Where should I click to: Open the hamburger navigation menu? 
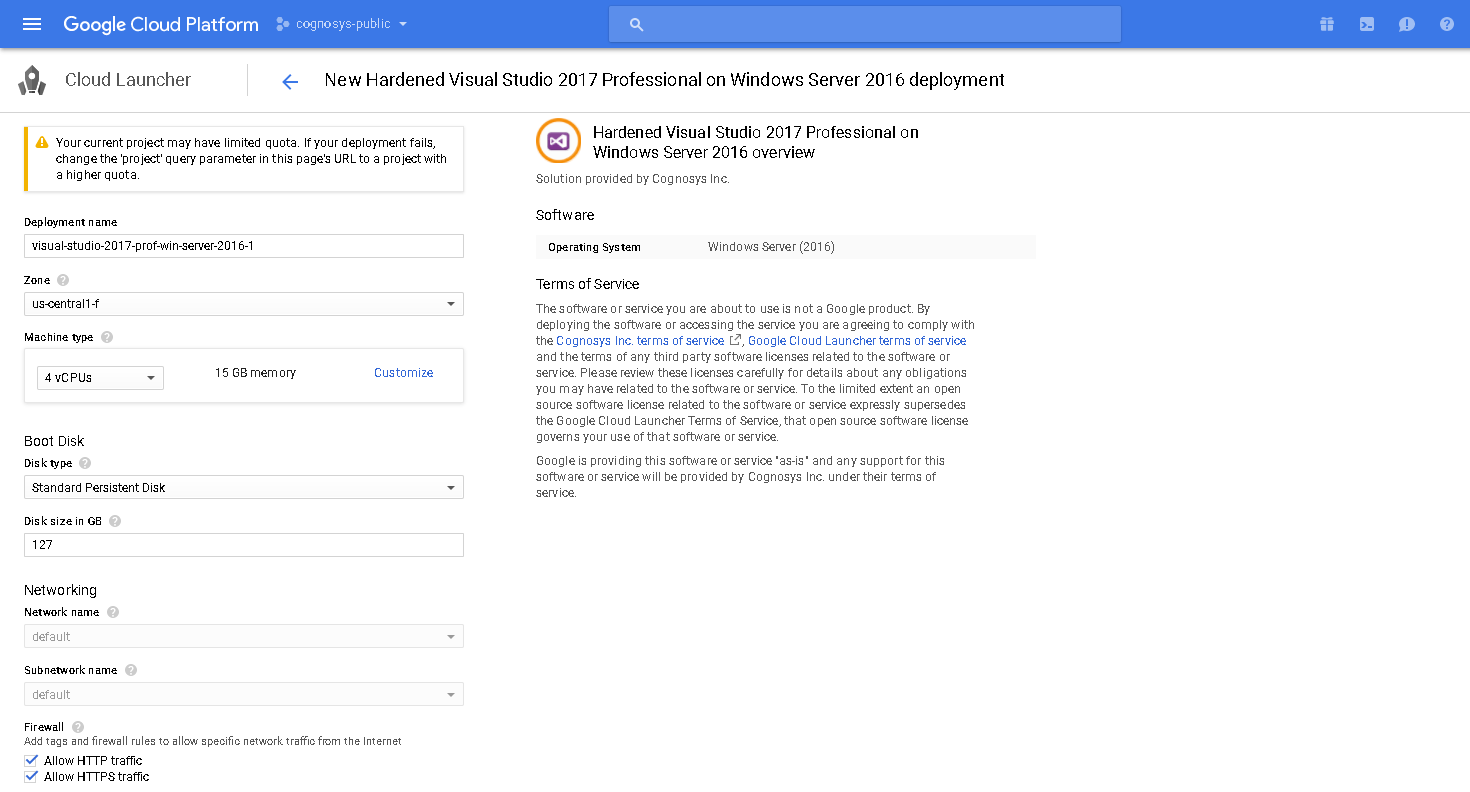coord(32,24)
